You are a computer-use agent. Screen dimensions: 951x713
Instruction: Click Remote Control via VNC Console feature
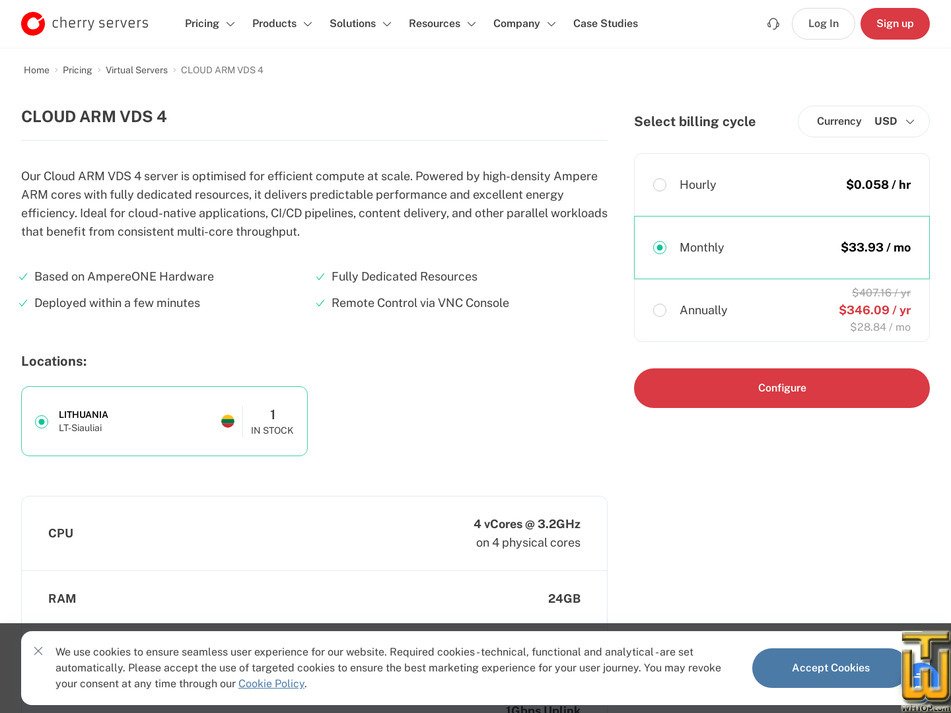coord(420,303)
